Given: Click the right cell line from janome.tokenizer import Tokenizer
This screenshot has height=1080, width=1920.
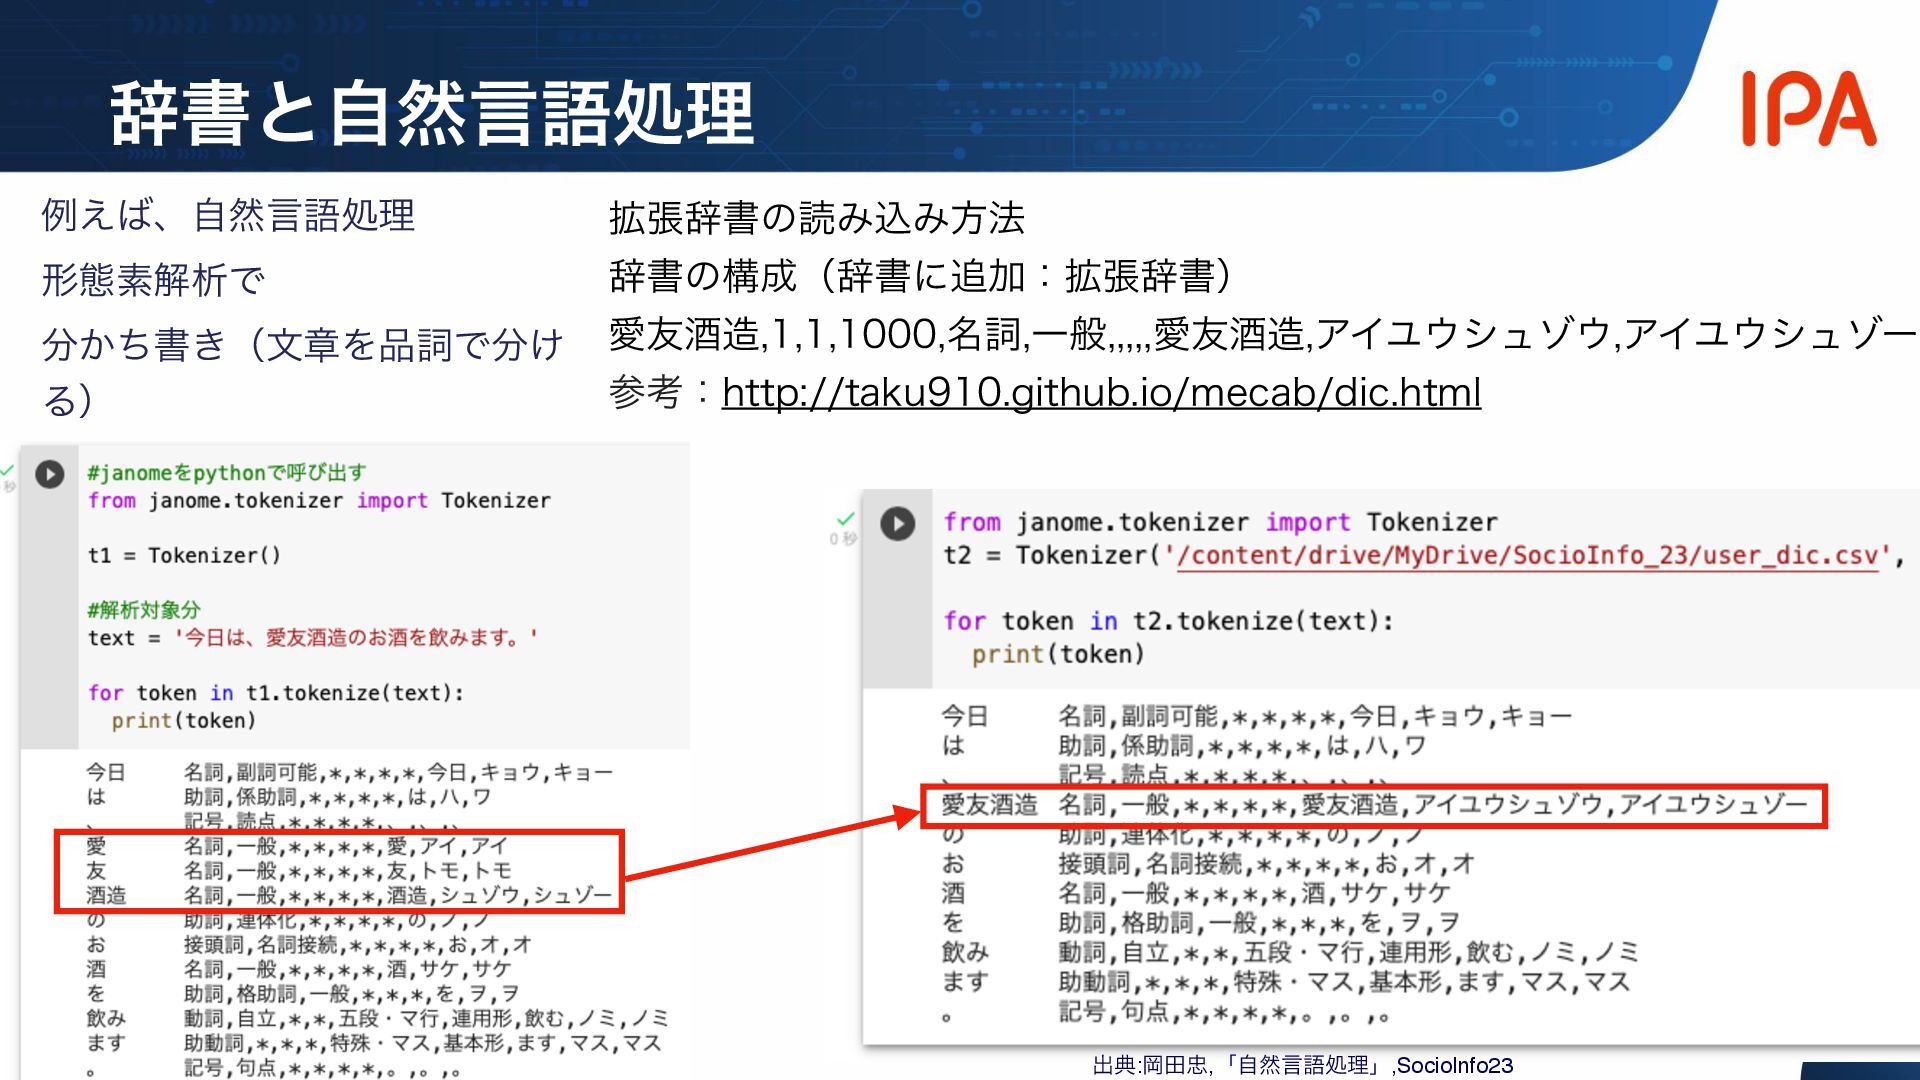Looking at the screenshot, I should pyautogui.click(x=1220, y=522).
